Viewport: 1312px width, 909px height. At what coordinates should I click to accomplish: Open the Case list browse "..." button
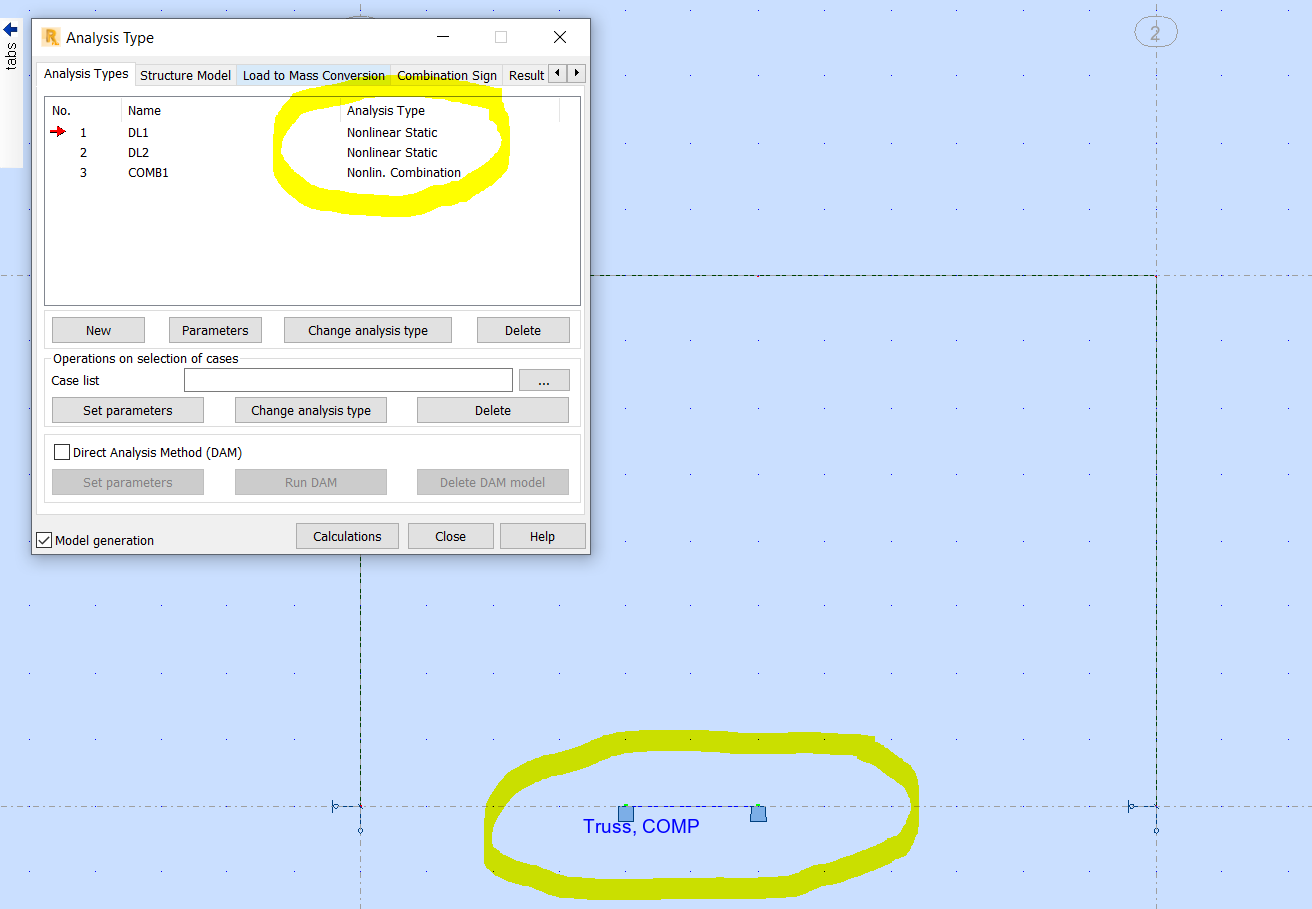pos(543,380)
